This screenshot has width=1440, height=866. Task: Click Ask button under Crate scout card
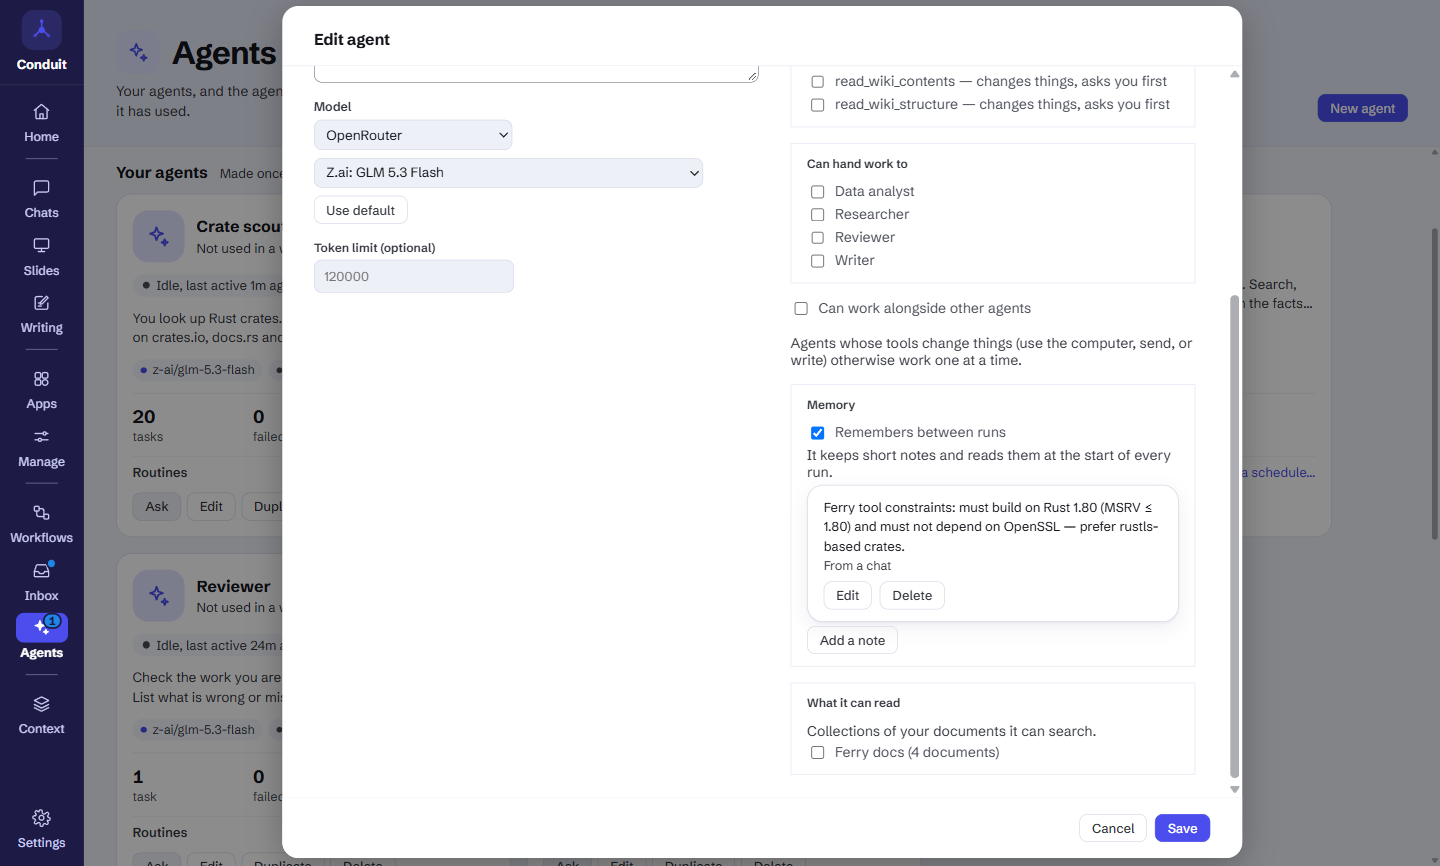click(157, 506)
